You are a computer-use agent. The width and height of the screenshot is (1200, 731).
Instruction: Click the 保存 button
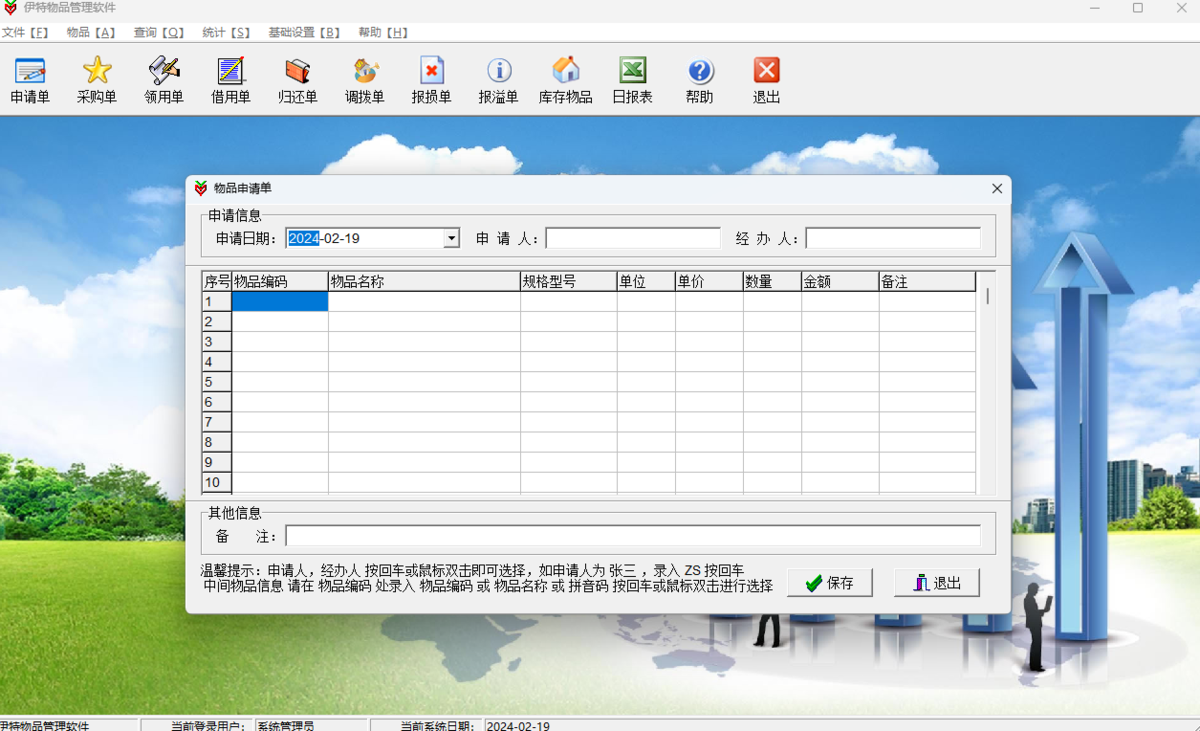pos(829,583)
